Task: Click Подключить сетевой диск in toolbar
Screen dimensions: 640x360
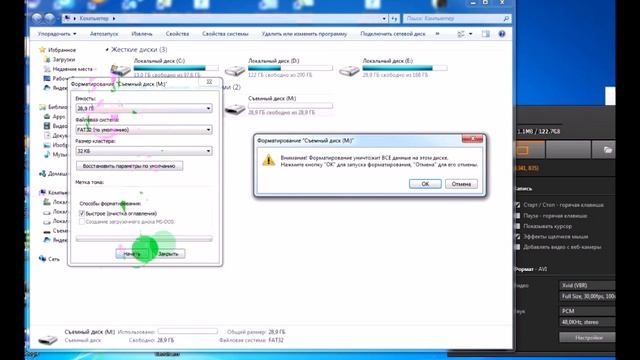Action: (393, 34)
